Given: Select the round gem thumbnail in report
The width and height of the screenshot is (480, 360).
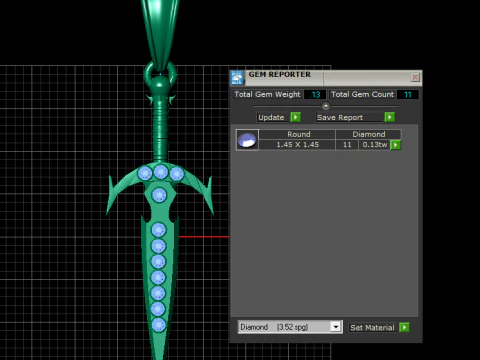Looking at the screenshot, I should [x=247, y=140].
